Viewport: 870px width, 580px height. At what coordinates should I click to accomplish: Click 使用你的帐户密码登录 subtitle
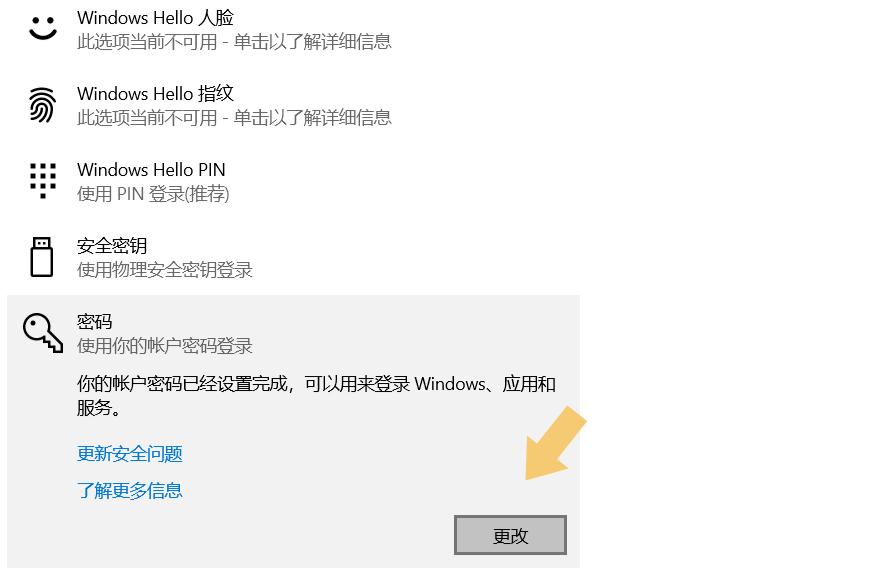coord(165,346)
